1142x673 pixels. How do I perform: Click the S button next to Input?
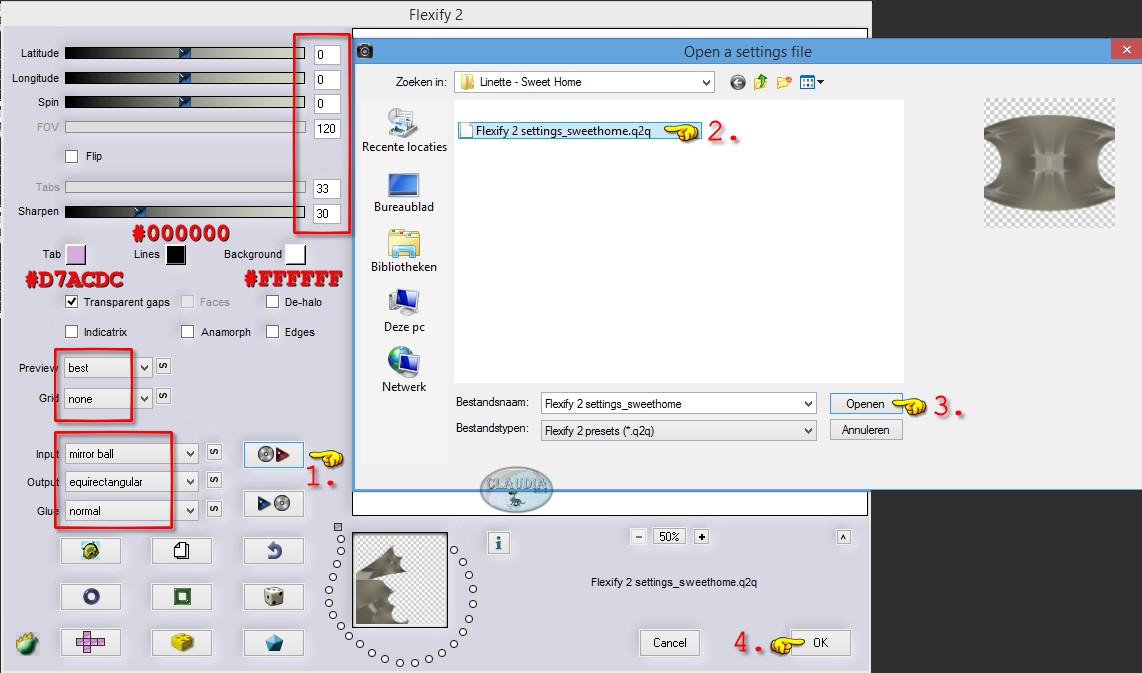pos(214,452)
